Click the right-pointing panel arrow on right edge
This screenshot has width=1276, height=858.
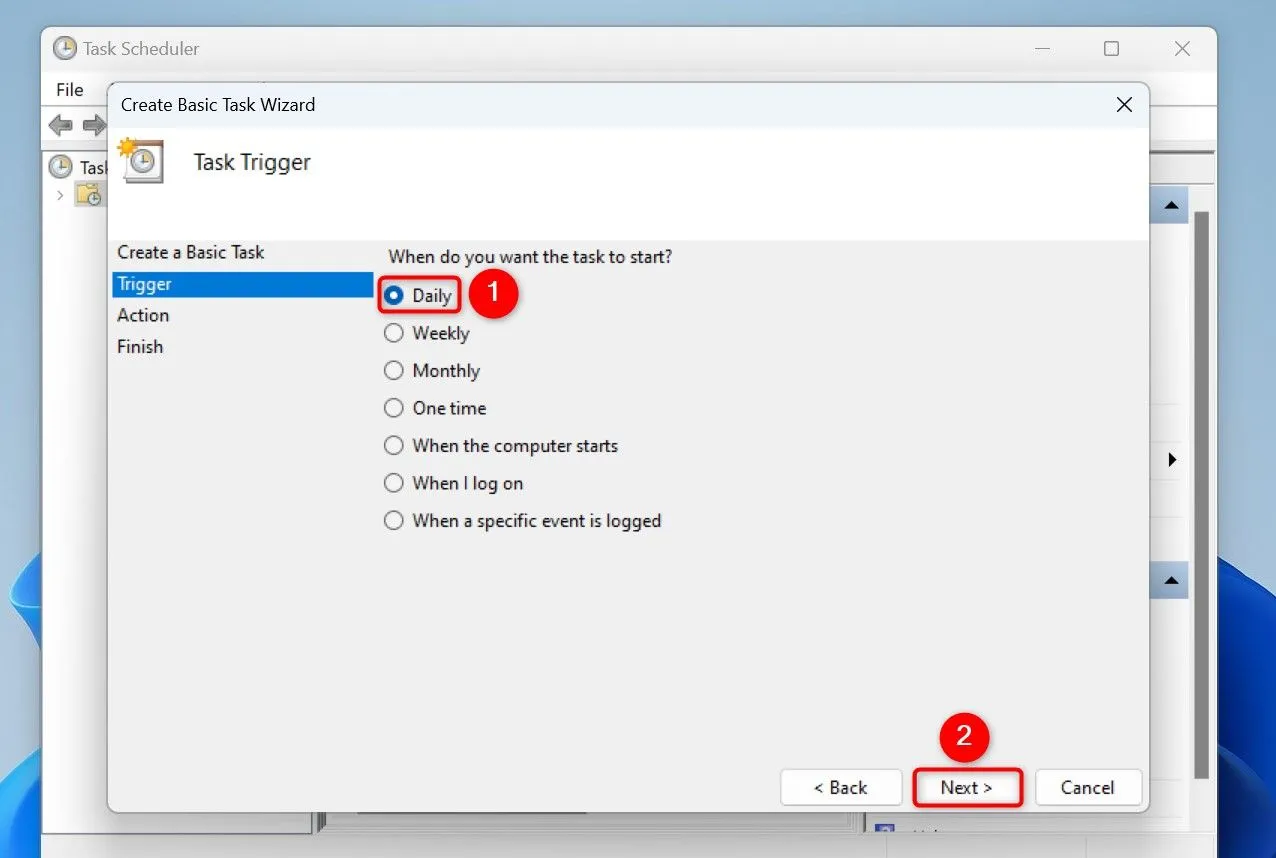[1172, 459]
